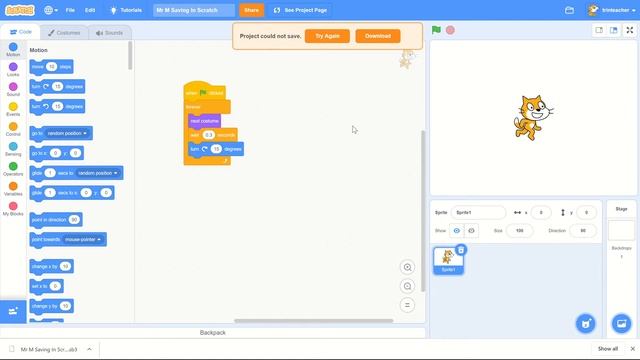Click Try Again to save
The width and height of the screenshot is (640, 360).
[327, 36]
